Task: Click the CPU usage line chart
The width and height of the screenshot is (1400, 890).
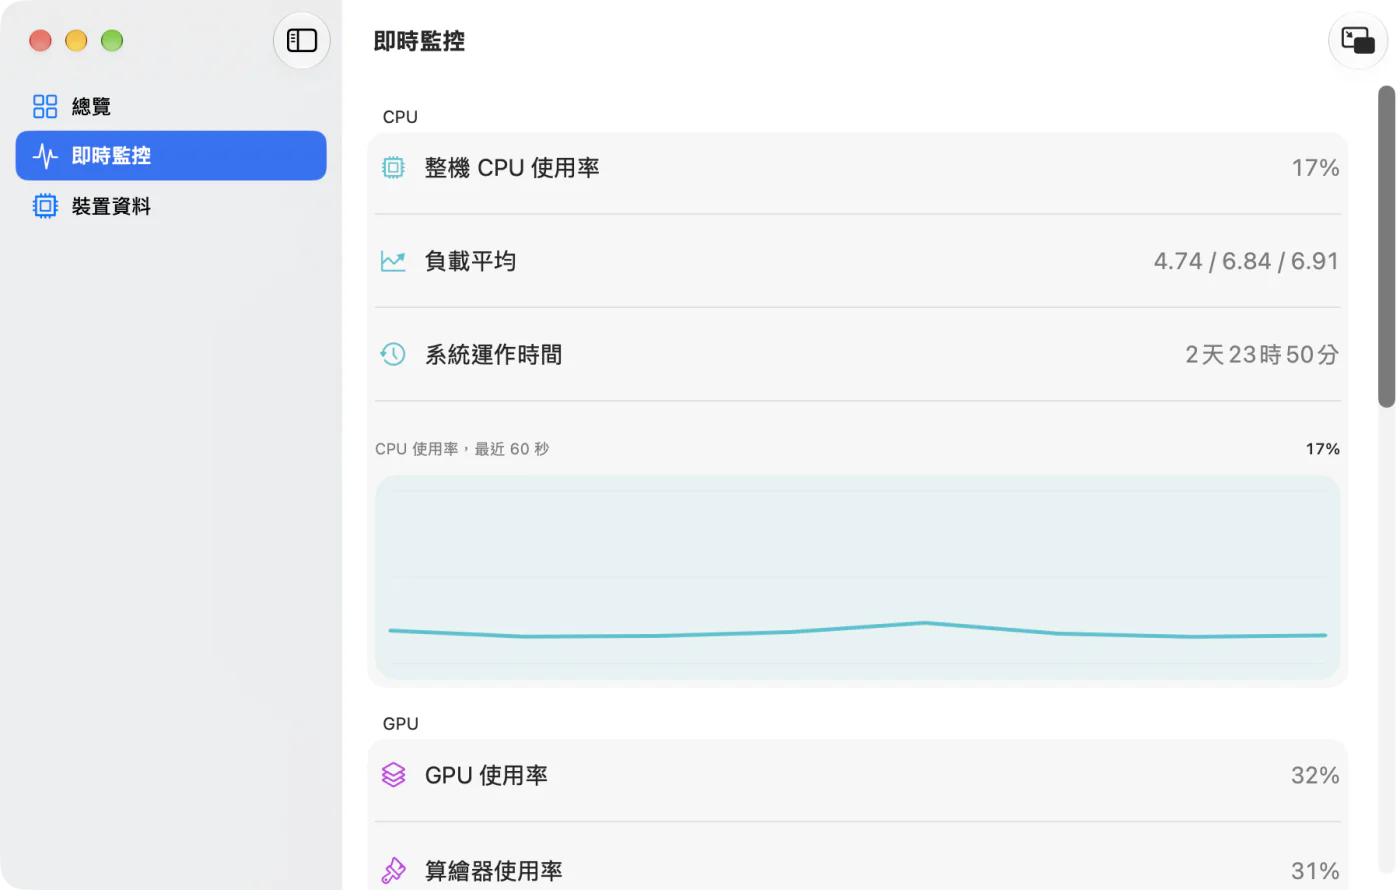Action: 857,578
